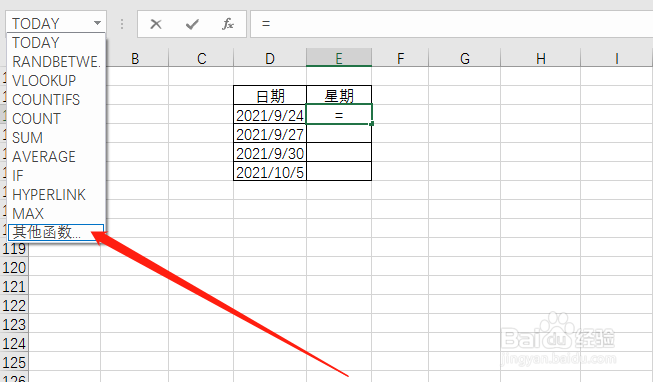653x382 pixels.
Task: Confirm the formula with checkmark icon
Action: pos(192,24)
